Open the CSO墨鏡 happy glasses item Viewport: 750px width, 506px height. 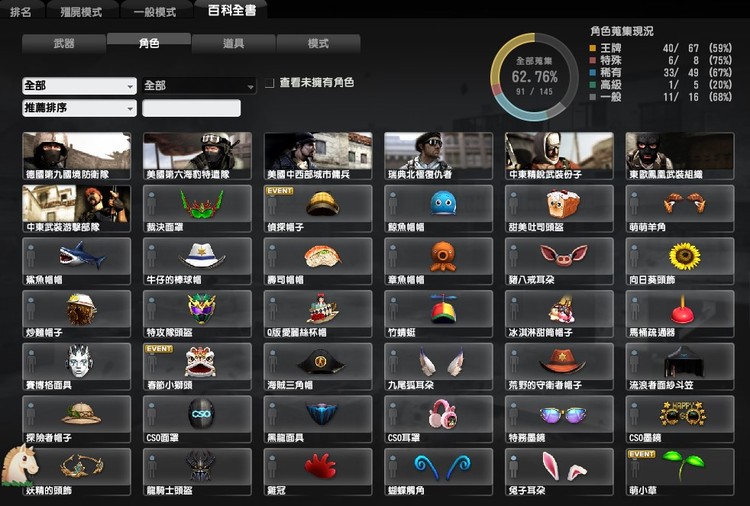680,419
